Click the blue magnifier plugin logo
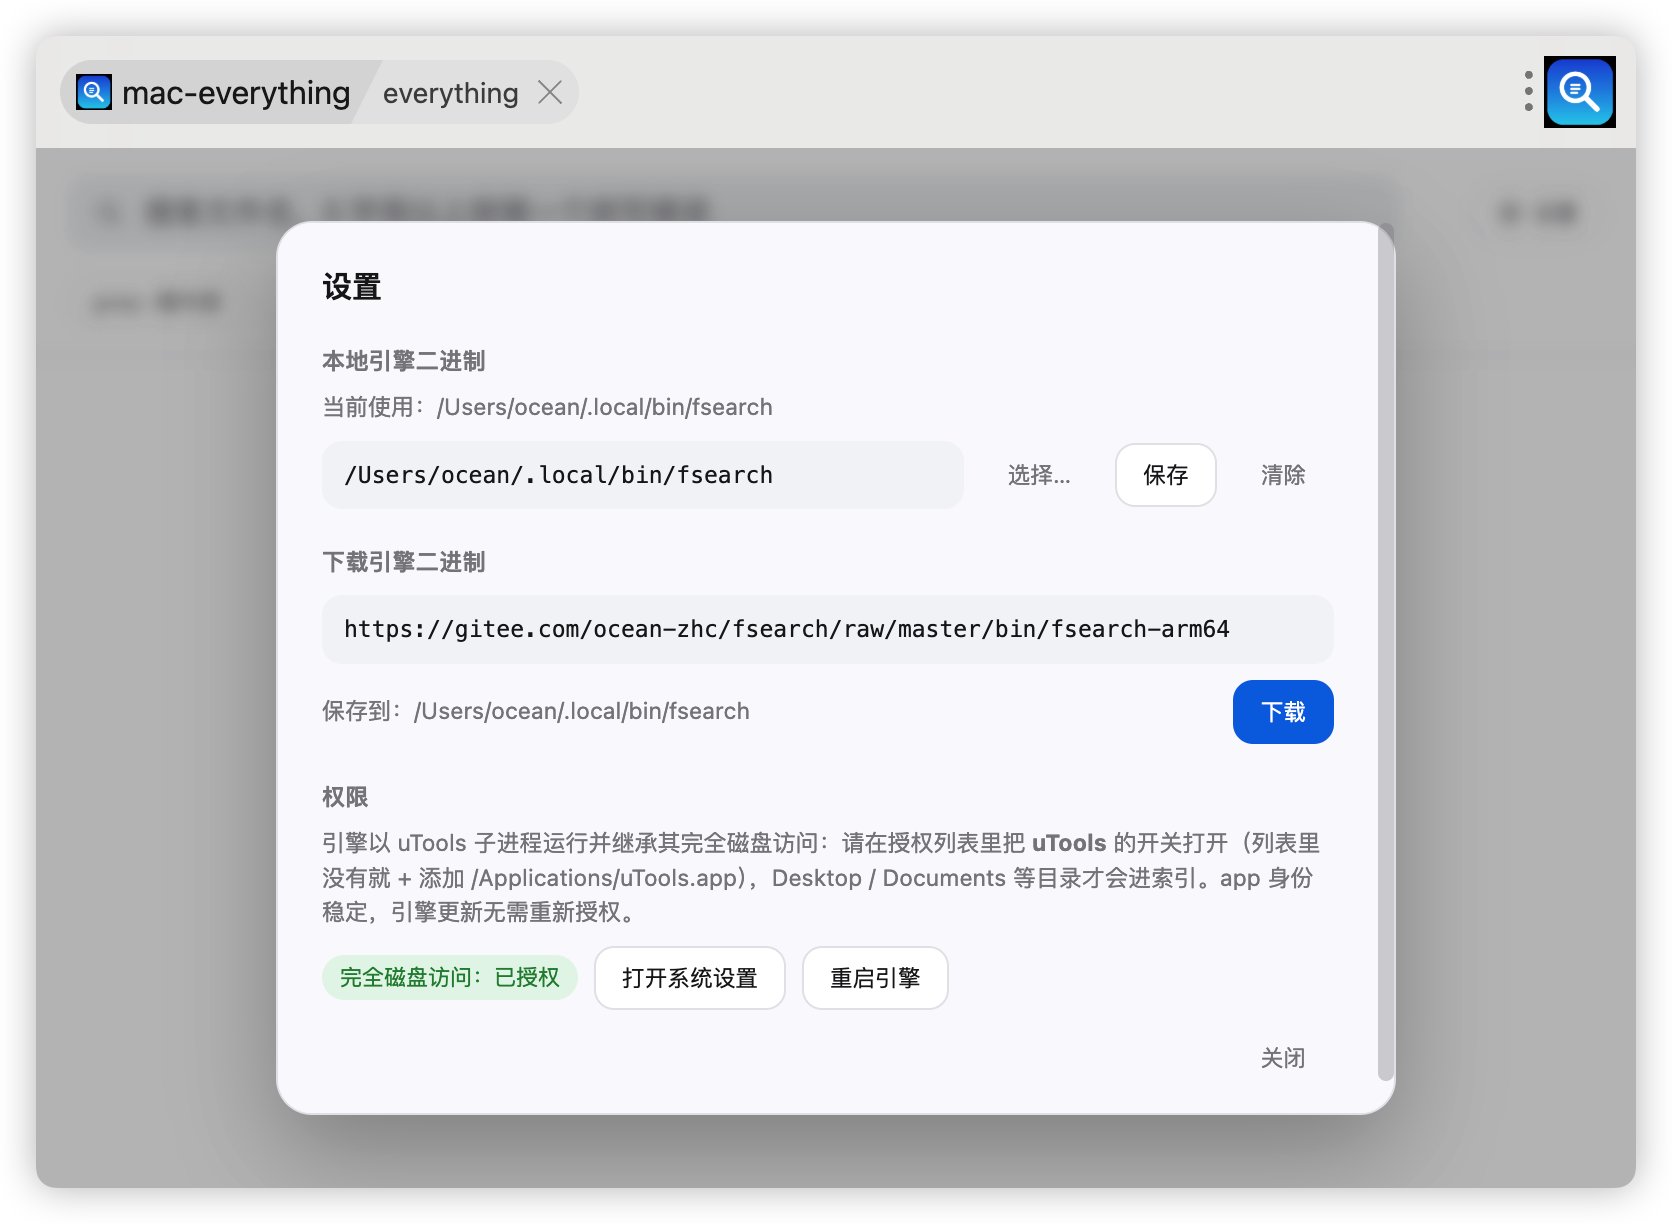Viewport: 1672px width, 1224px height. [x=1579, y=92]
